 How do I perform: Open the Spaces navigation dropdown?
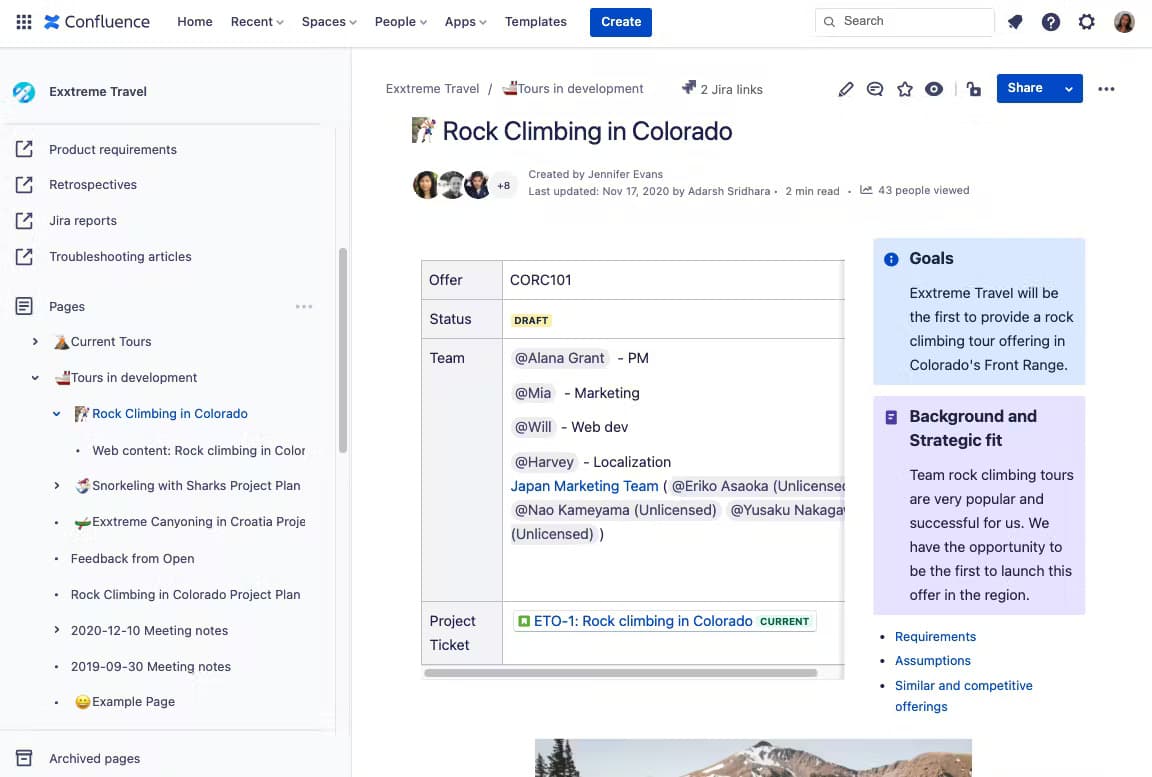click(328, 21)
